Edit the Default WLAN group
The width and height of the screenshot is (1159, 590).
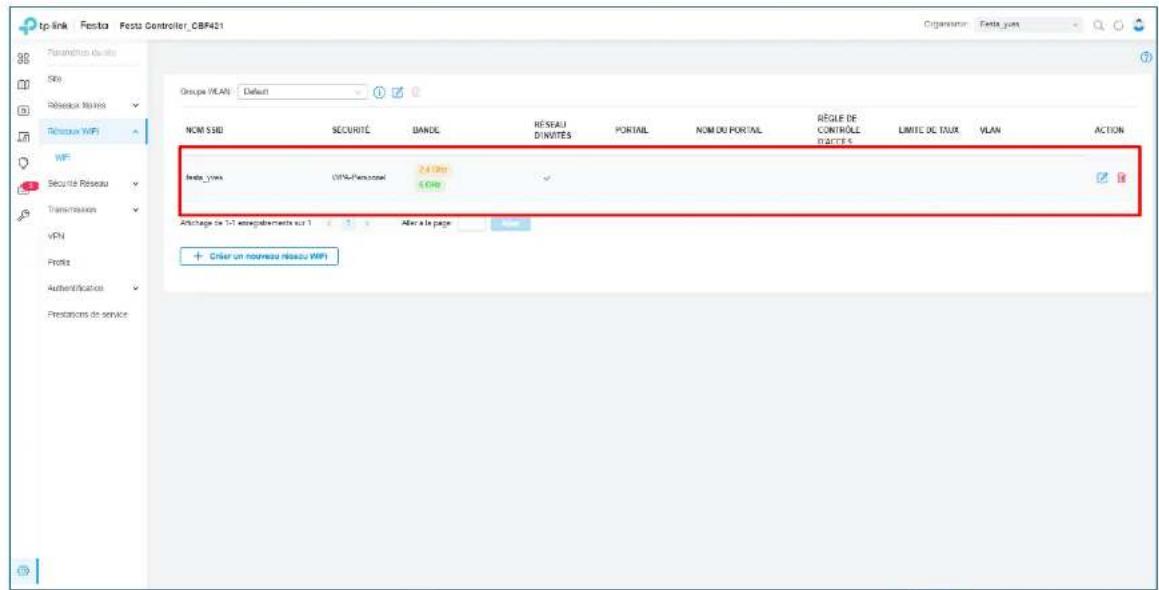(398, 93)
